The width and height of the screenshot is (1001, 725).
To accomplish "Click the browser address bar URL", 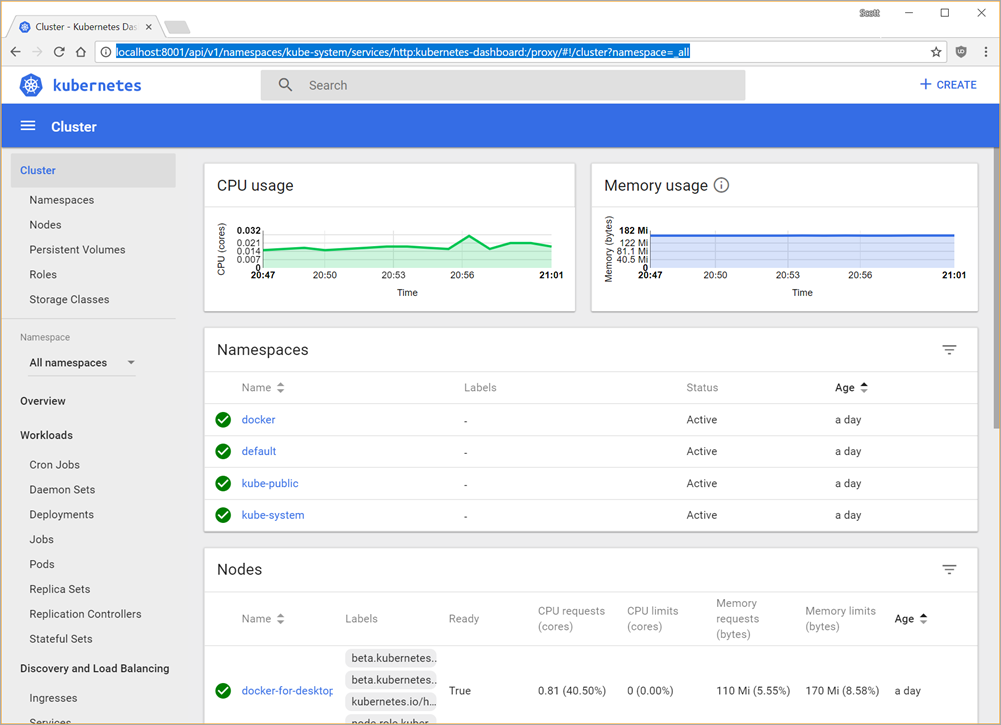I will [x=402, y=52].
